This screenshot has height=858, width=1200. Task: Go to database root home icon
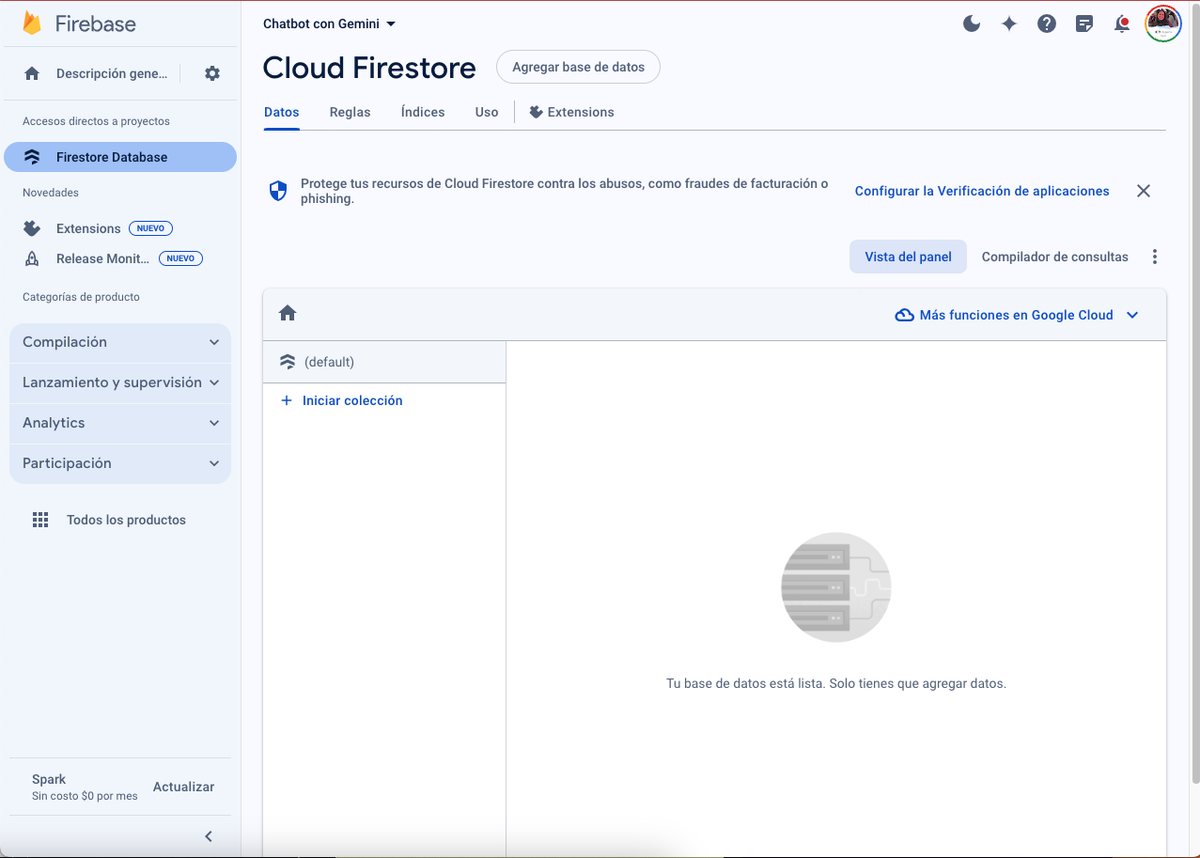pyautogui.click(x=288, y=313)
